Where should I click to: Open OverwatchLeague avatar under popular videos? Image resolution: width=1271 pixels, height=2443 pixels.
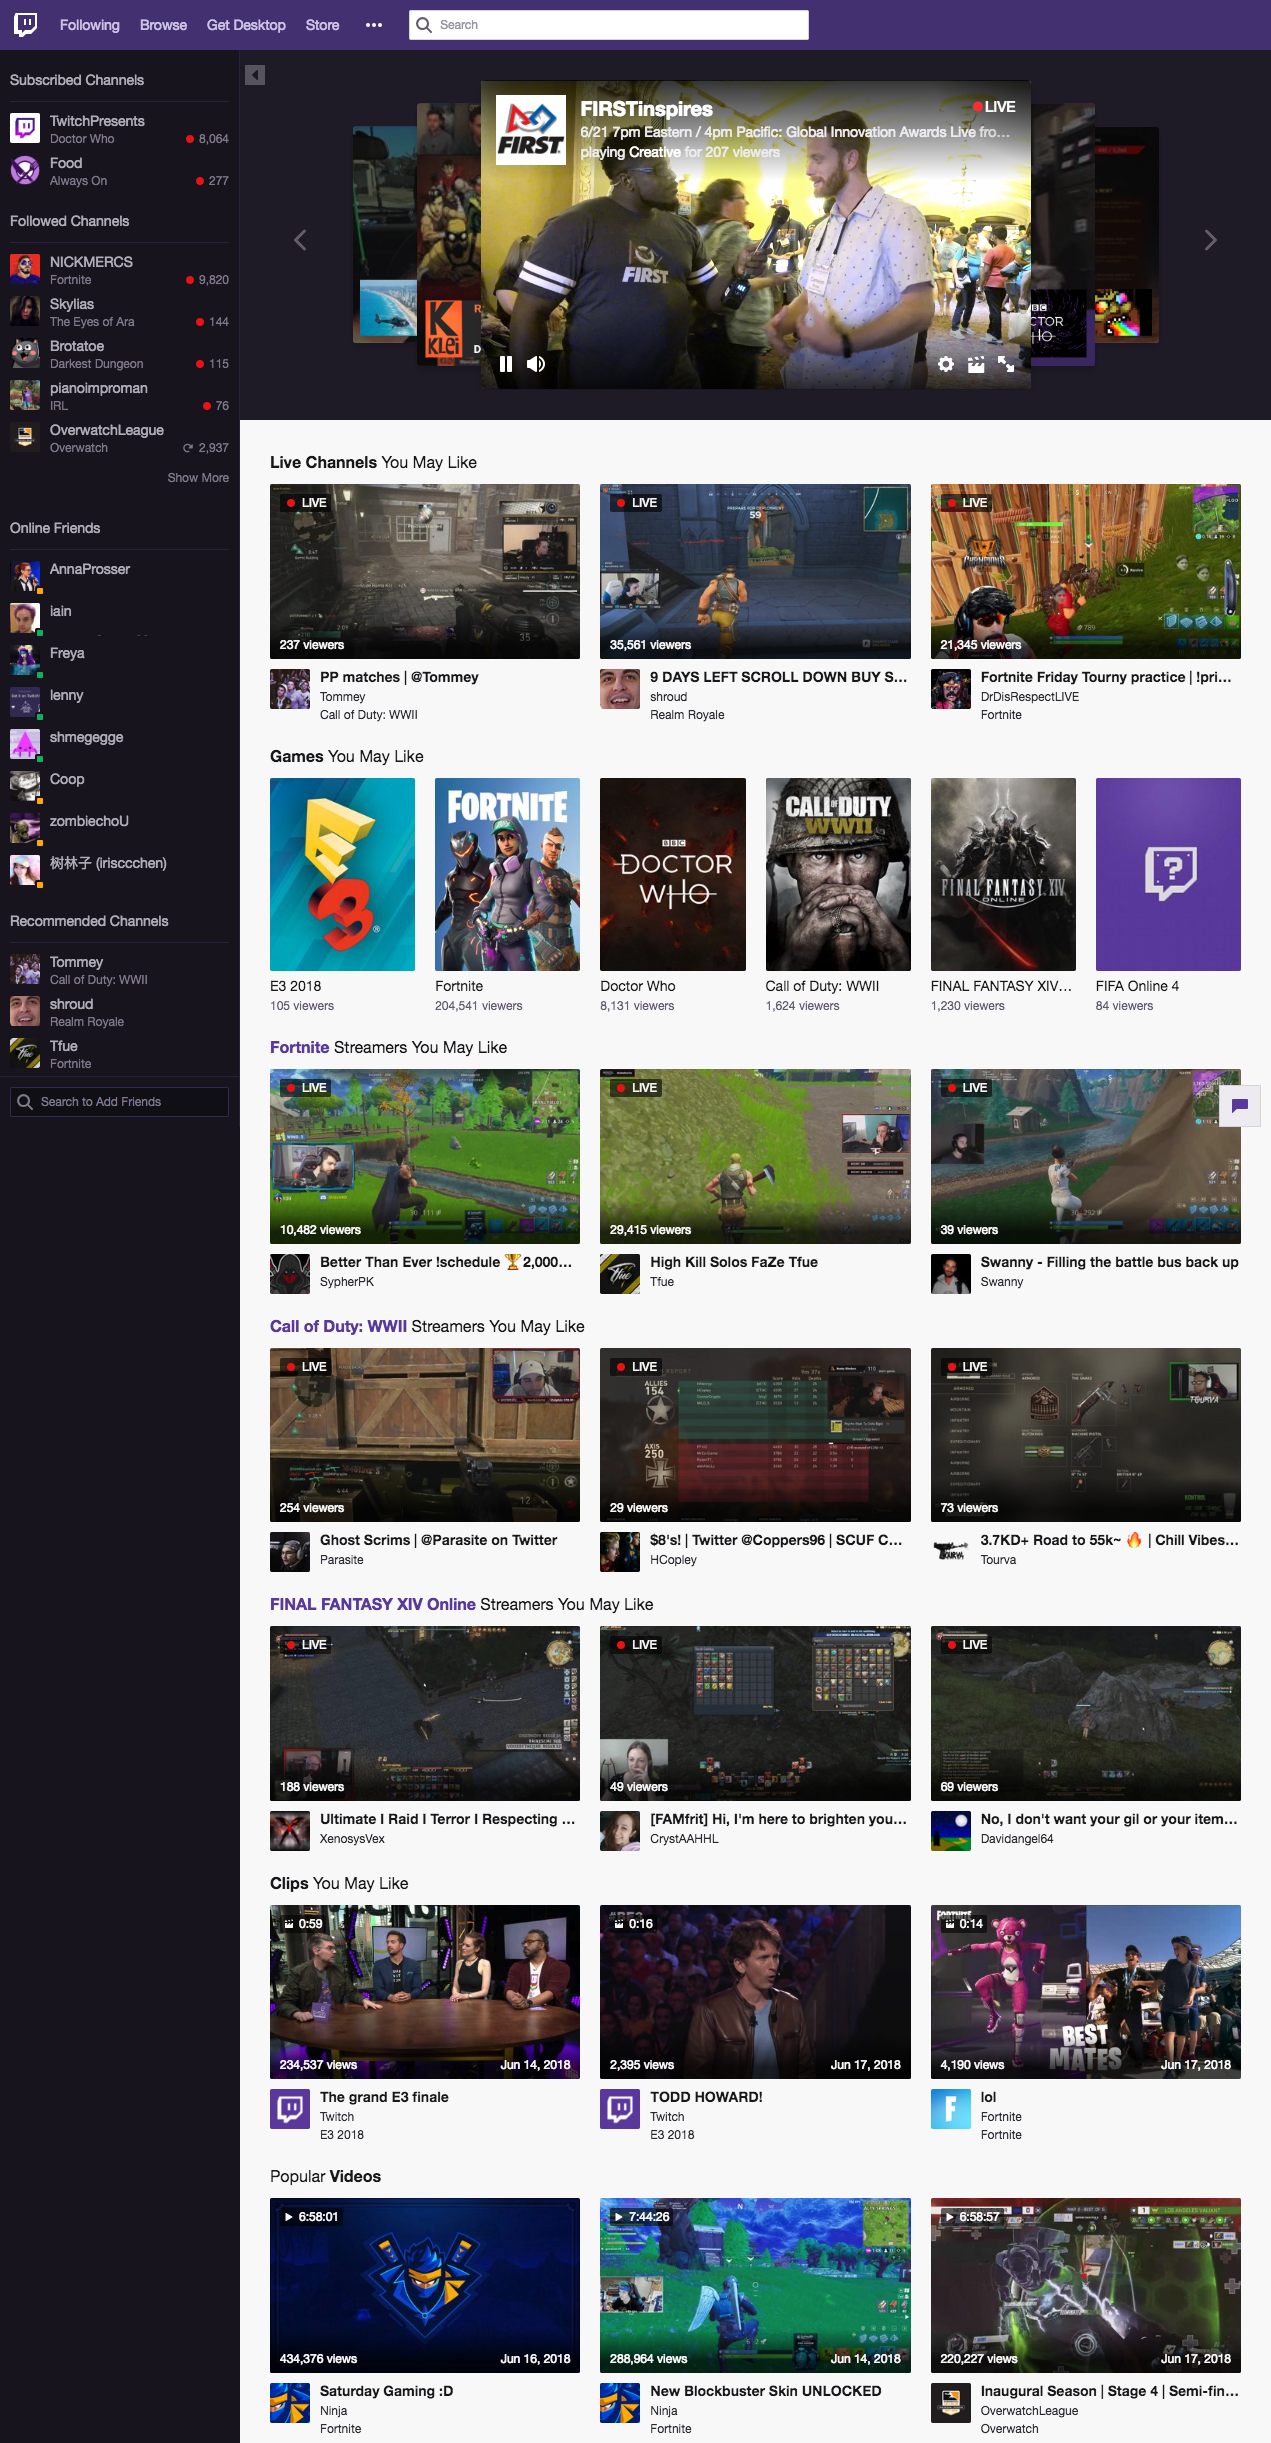tap(951, 2403)
